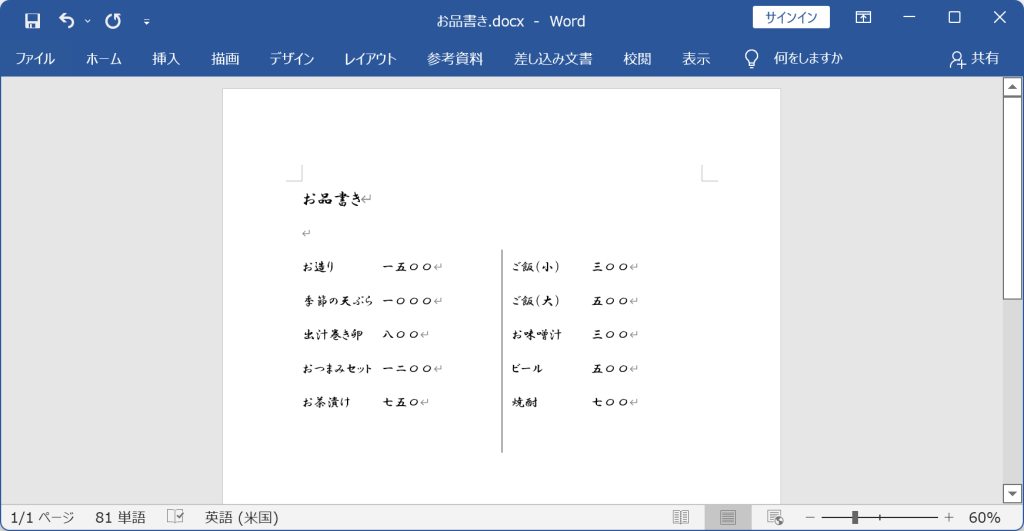1024x531 pixels.
Task: Switch to Read Mode view icon
Action: click(x=680, y=517)
